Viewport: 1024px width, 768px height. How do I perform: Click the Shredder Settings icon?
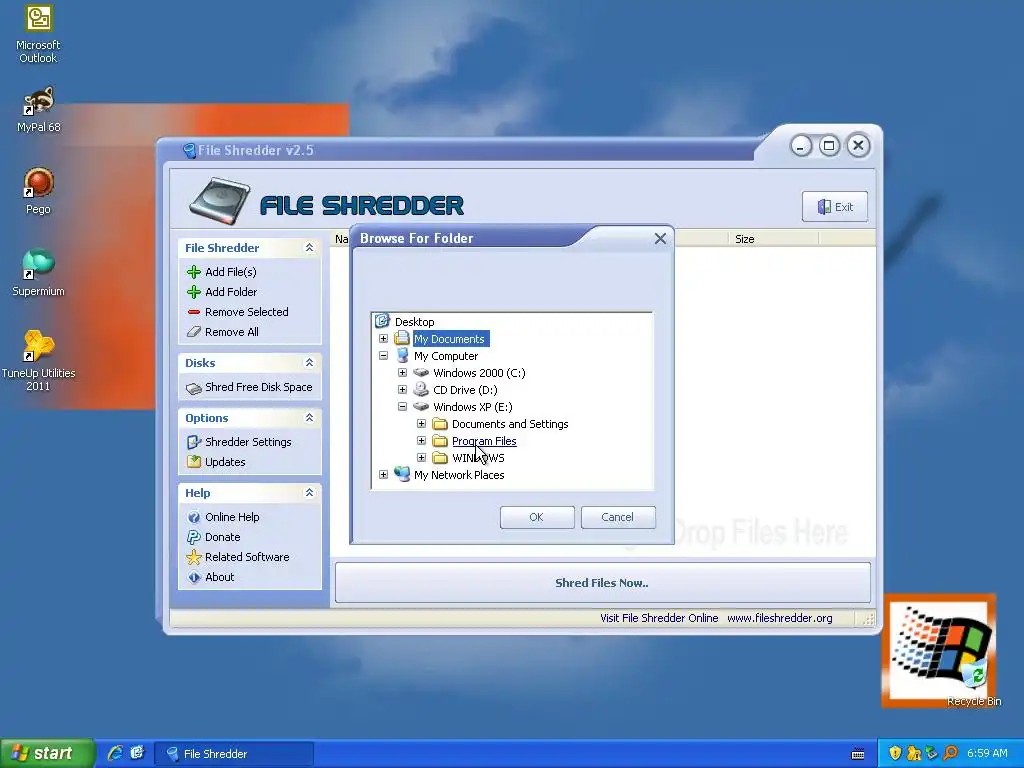193,442
